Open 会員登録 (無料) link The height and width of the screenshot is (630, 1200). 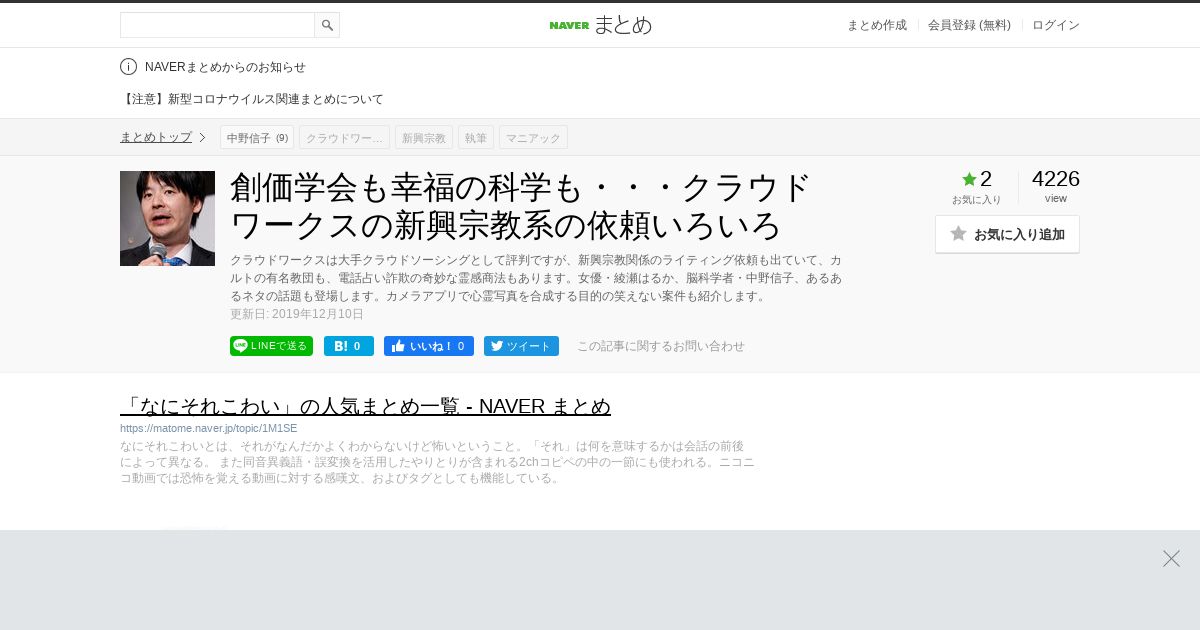click(969, 25)
